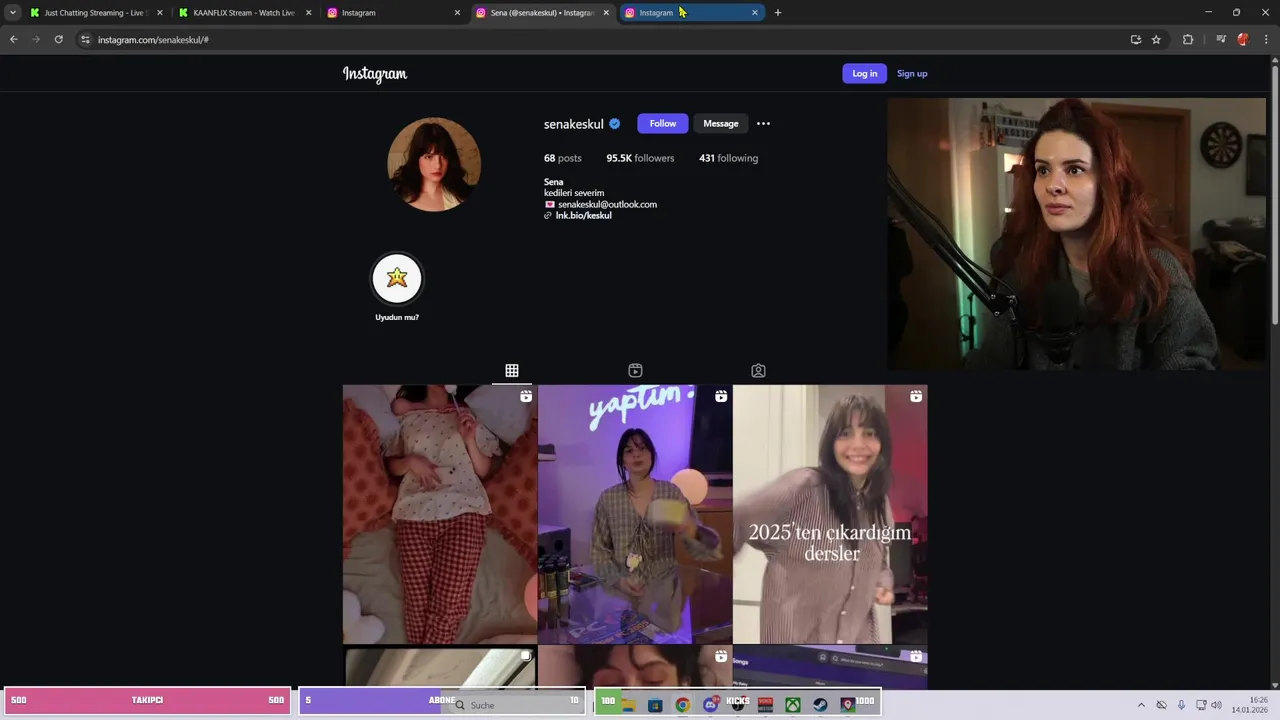The image size is (1280, 720).
Task: Open the 95.5K followers list
Action: tap(640, 158)
